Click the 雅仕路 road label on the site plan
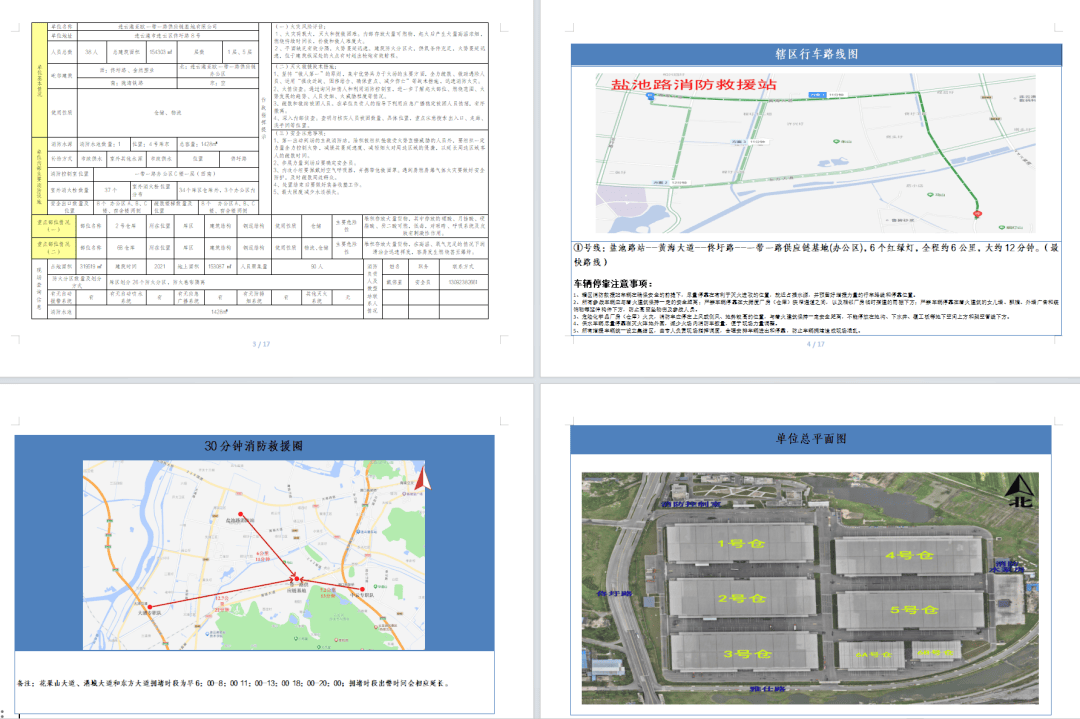Viewport: 1080px width, 719px height. point(768,688)
